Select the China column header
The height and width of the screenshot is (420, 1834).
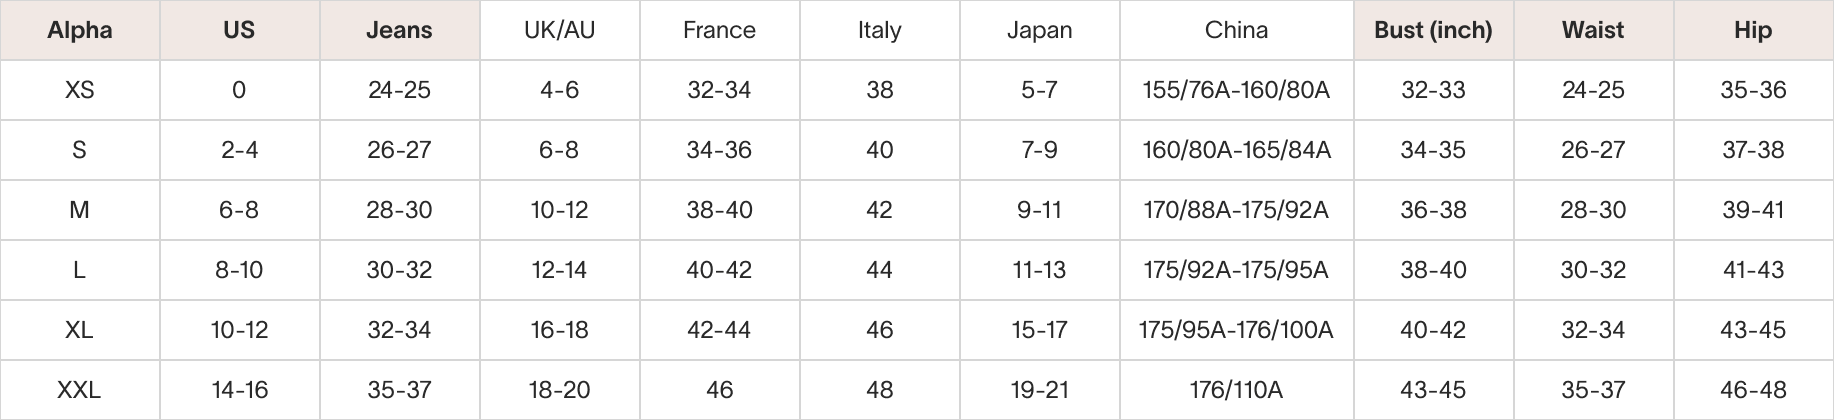pyautogui.click(x=1237, y=30)
